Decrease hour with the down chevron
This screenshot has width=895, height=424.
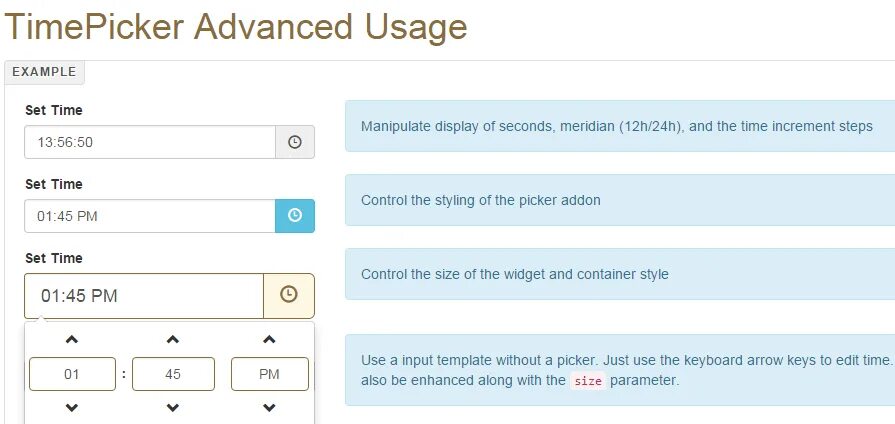click(x=72, y=408)
